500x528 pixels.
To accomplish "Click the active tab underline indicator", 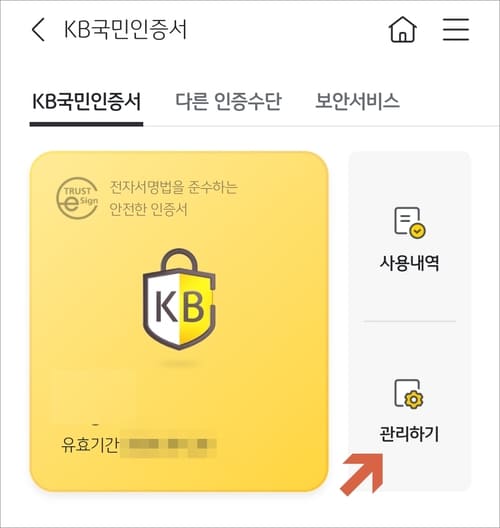I will 87,124.
